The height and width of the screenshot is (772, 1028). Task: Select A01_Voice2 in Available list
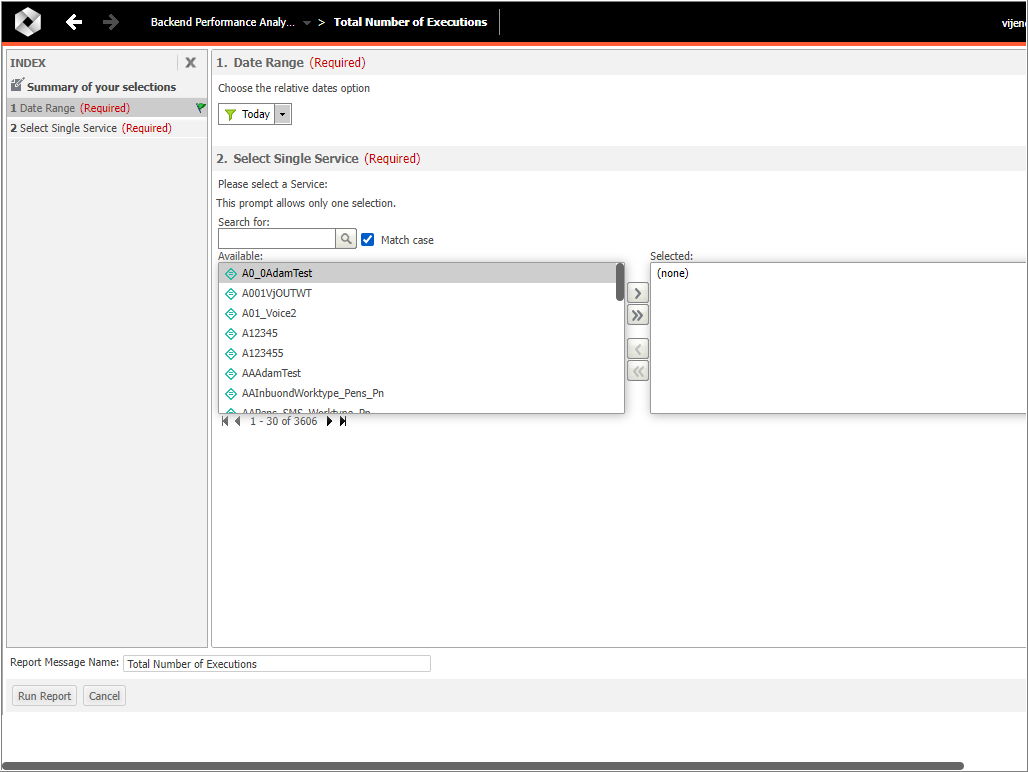pyautogui.click(x=269, y=313)
